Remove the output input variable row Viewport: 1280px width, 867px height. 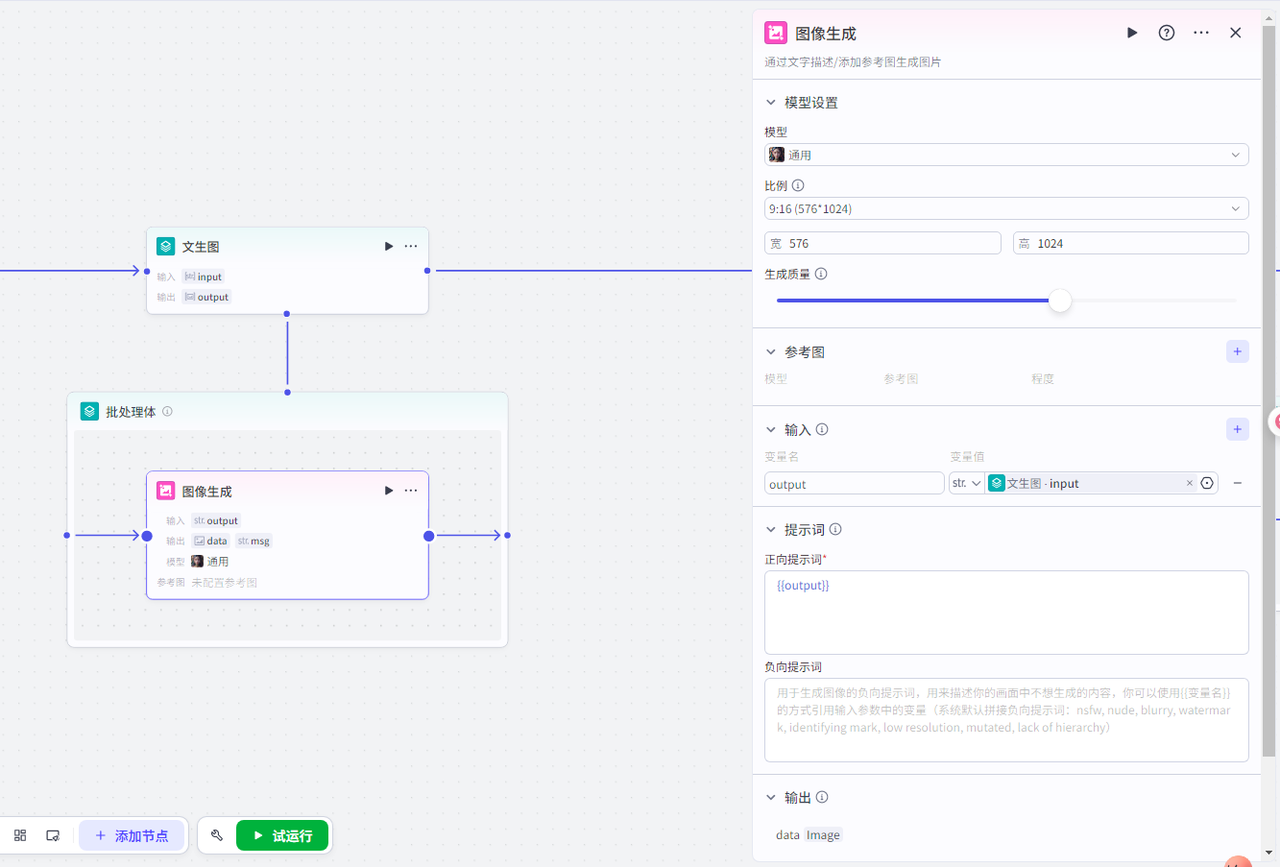pyautogui.click(x=1237, y=483)
